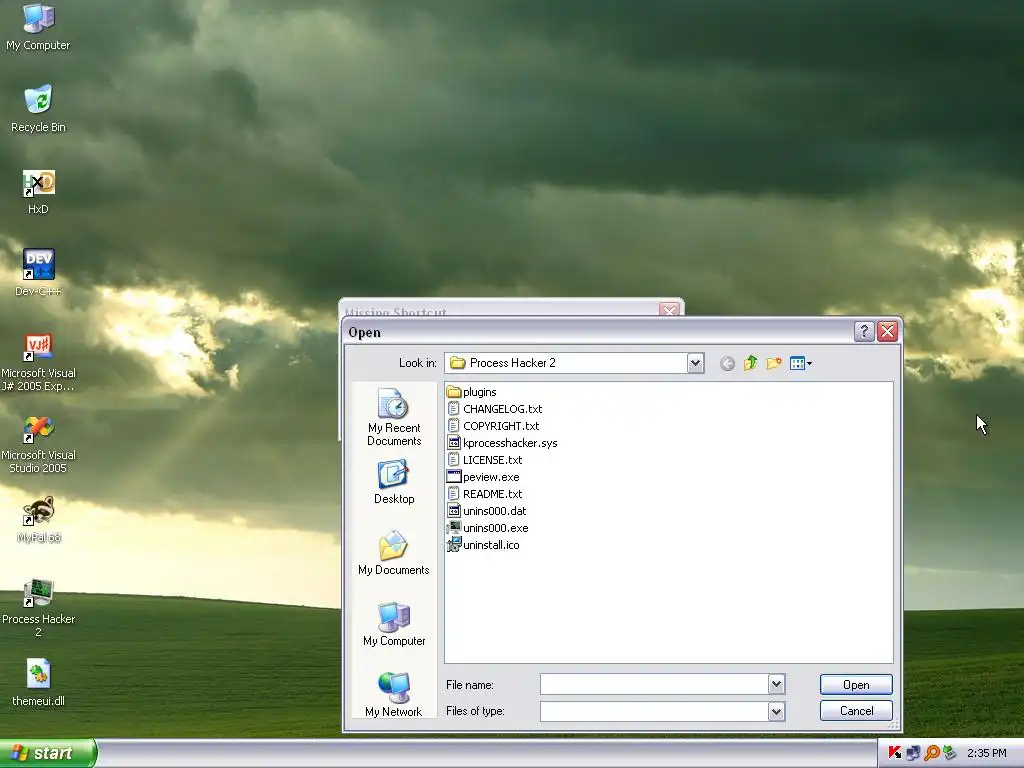Select unins000.dat in file list
The width and height of the screenshot is (1024, 768).
coord(494,511)
